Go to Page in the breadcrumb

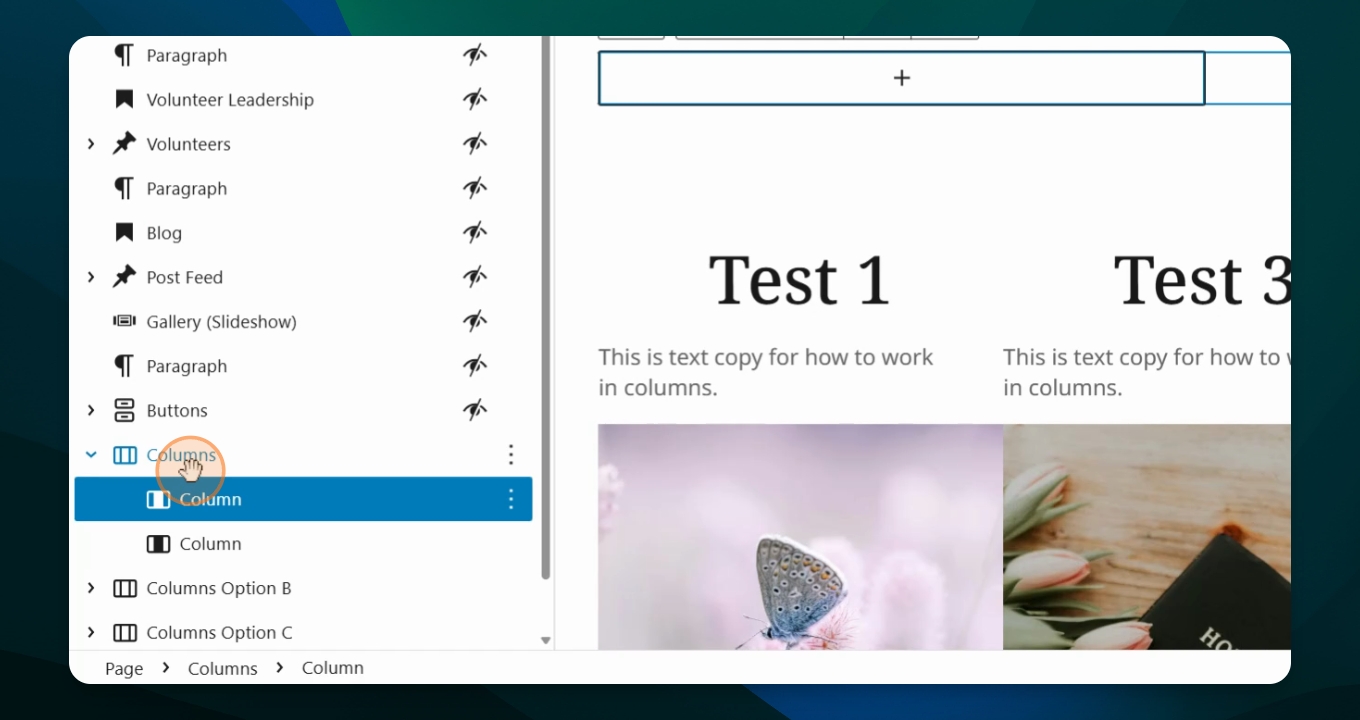[x=124, y=668]
